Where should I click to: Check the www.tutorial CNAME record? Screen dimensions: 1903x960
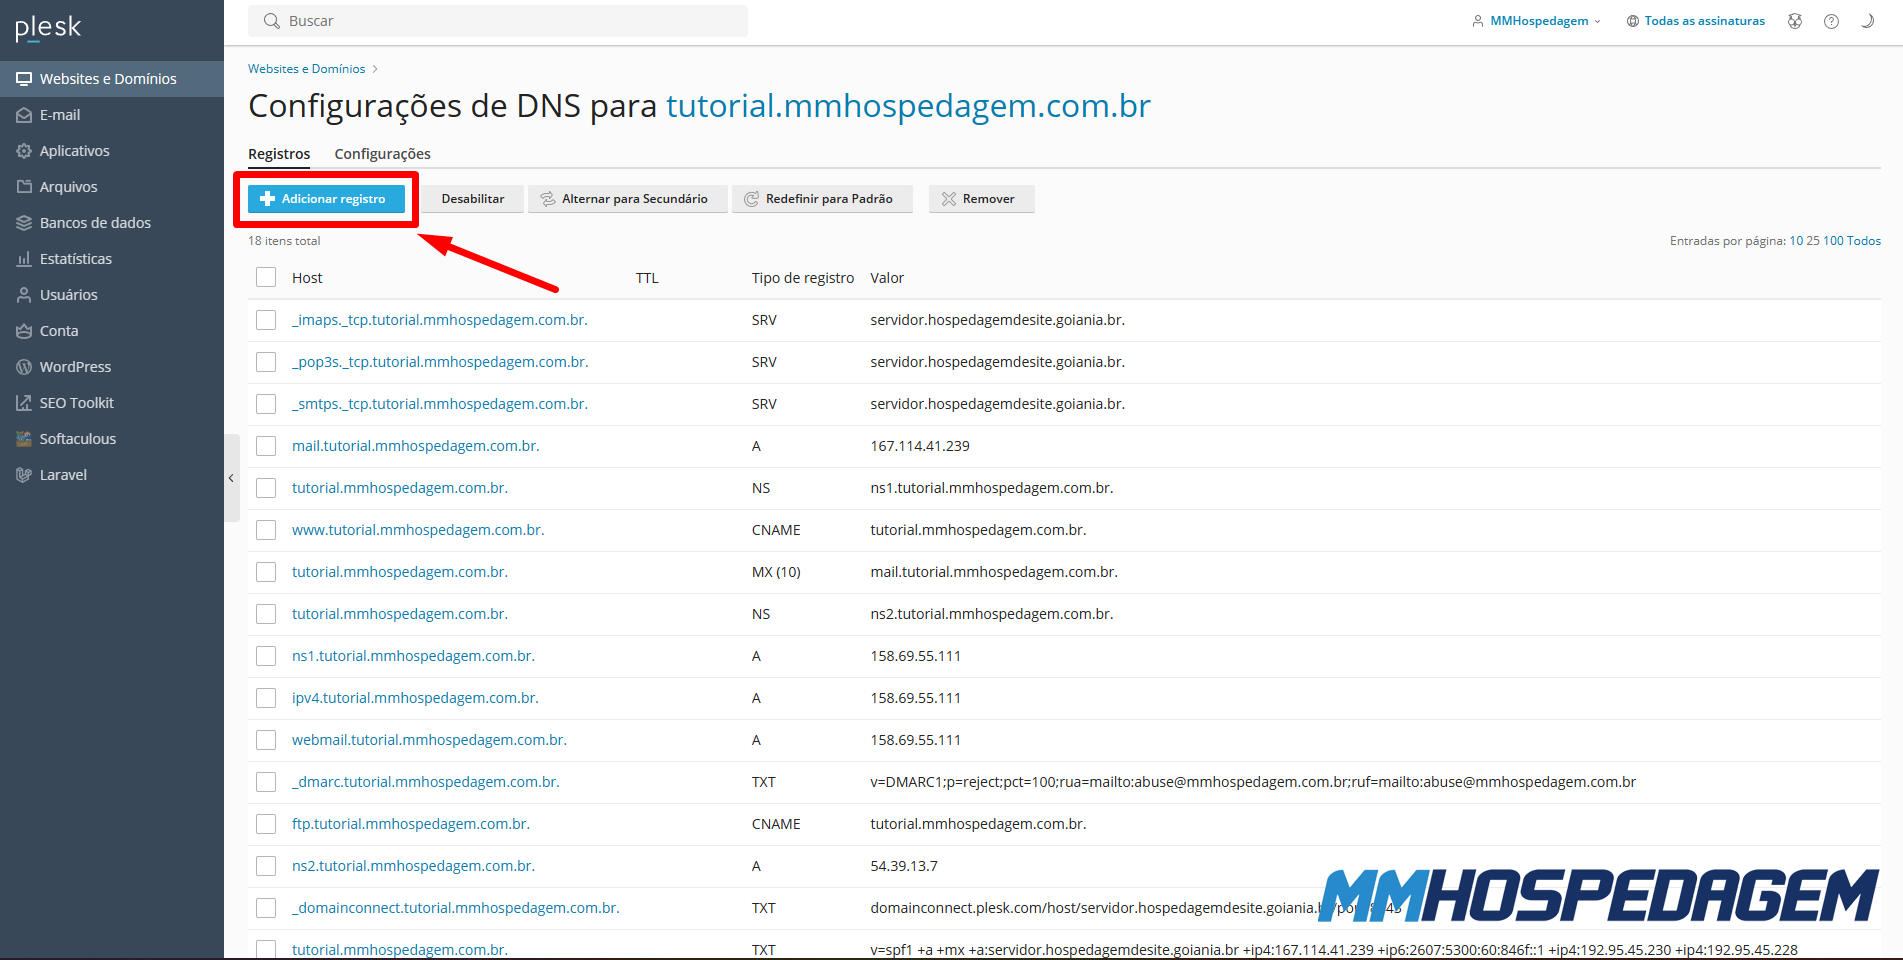coord(266,530)
